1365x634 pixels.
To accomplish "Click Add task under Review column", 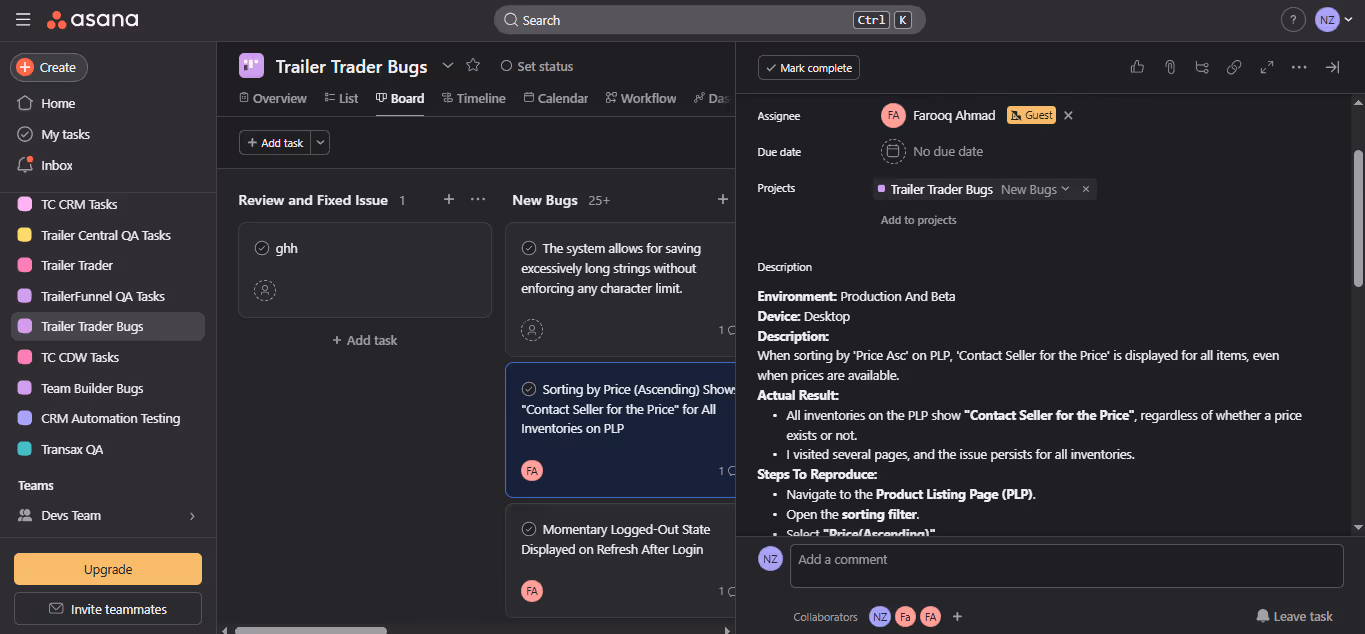I will 365,340.
